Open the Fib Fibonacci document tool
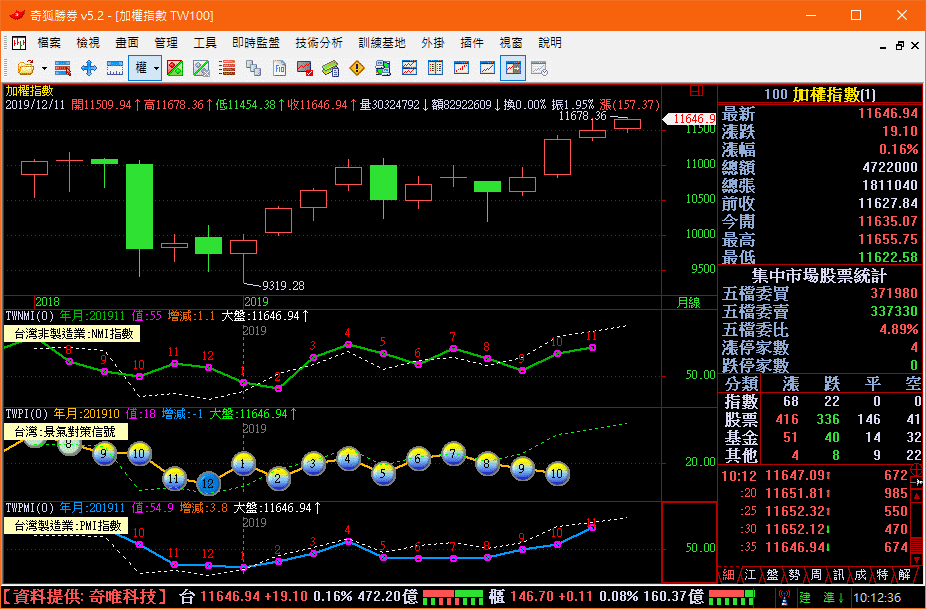926x609 pixels. coord(279,69)
